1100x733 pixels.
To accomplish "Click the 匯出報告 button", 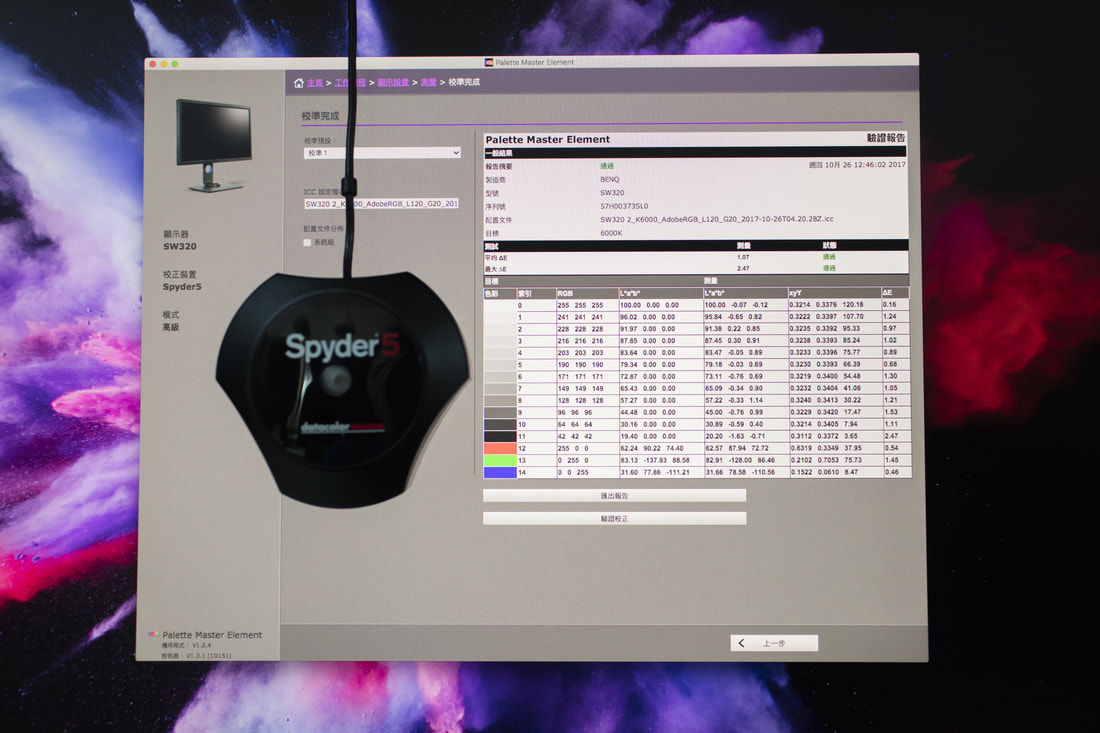I will 614,496.
